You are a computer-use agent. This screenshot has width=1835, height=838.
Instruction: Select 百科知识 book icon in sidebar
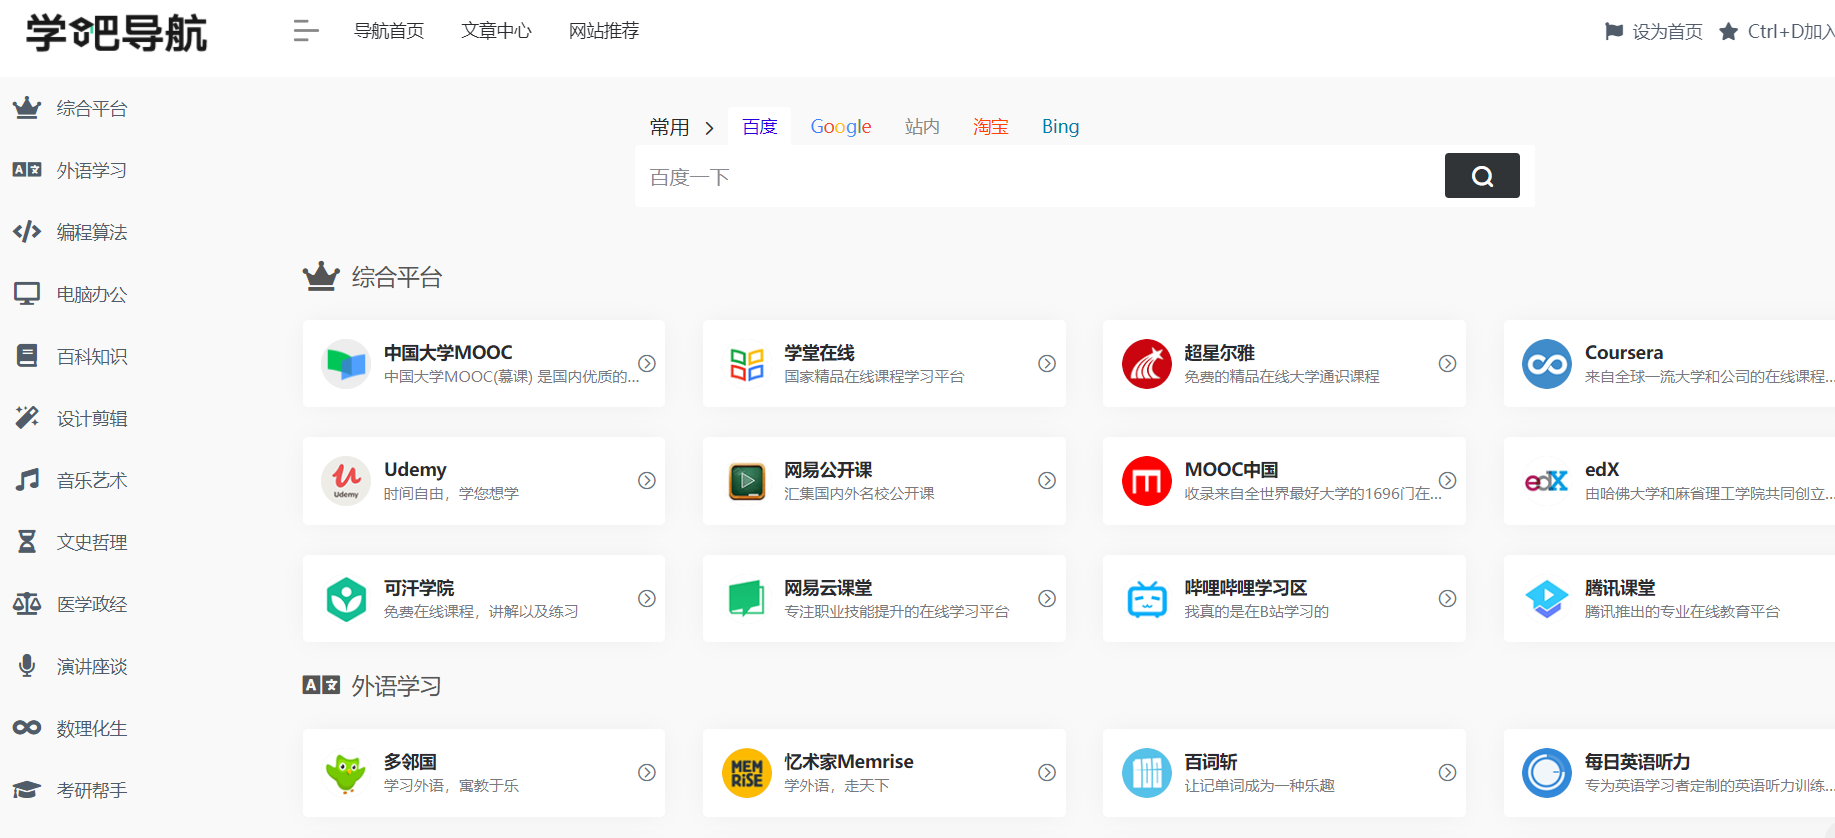(27, 356)
